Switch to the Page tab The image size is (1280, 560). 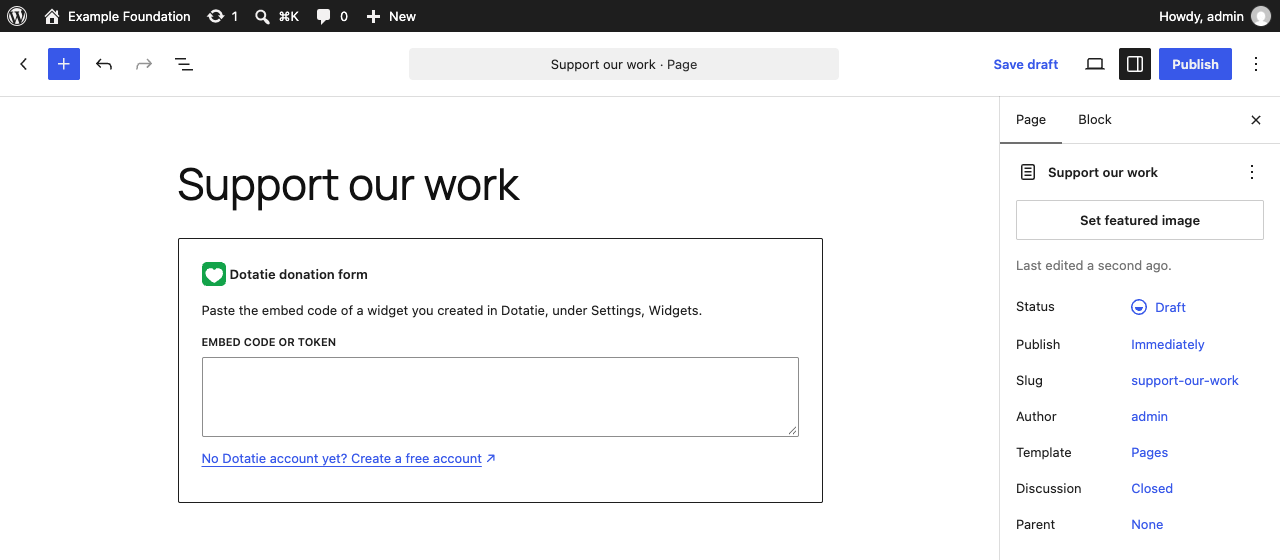click(x=1031, y=120)
